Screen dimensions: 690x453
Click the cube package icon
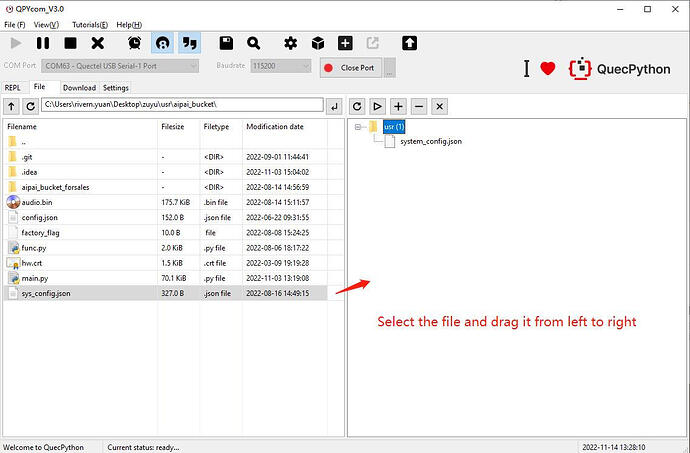click(x=318, y=43)
